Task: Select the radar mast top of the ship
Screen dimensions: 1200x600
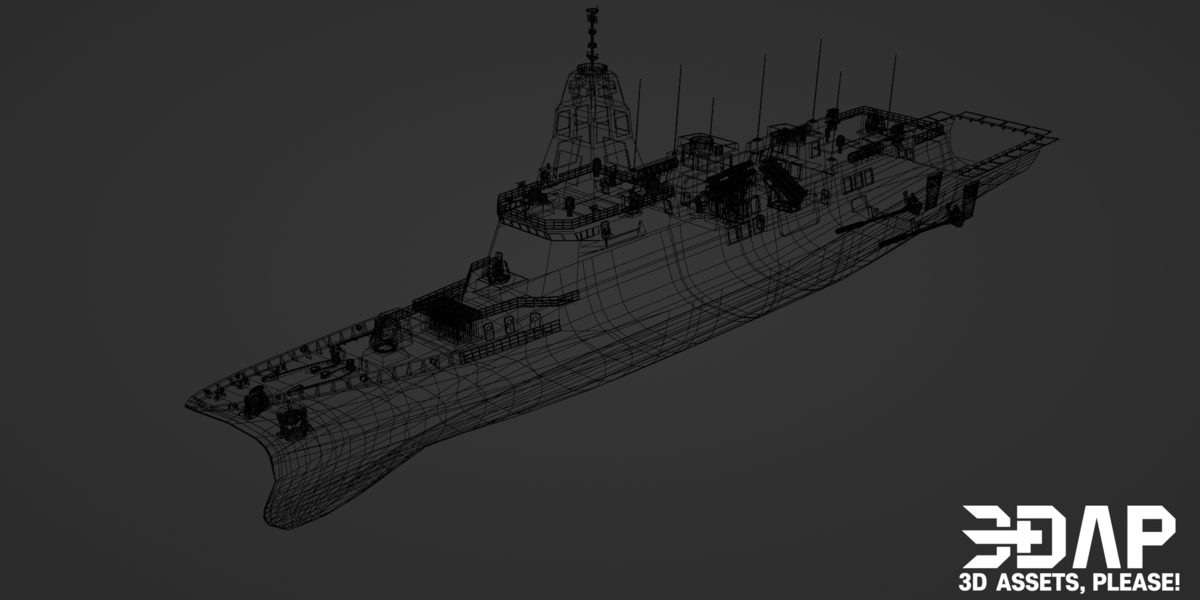Action: point(592,35)
